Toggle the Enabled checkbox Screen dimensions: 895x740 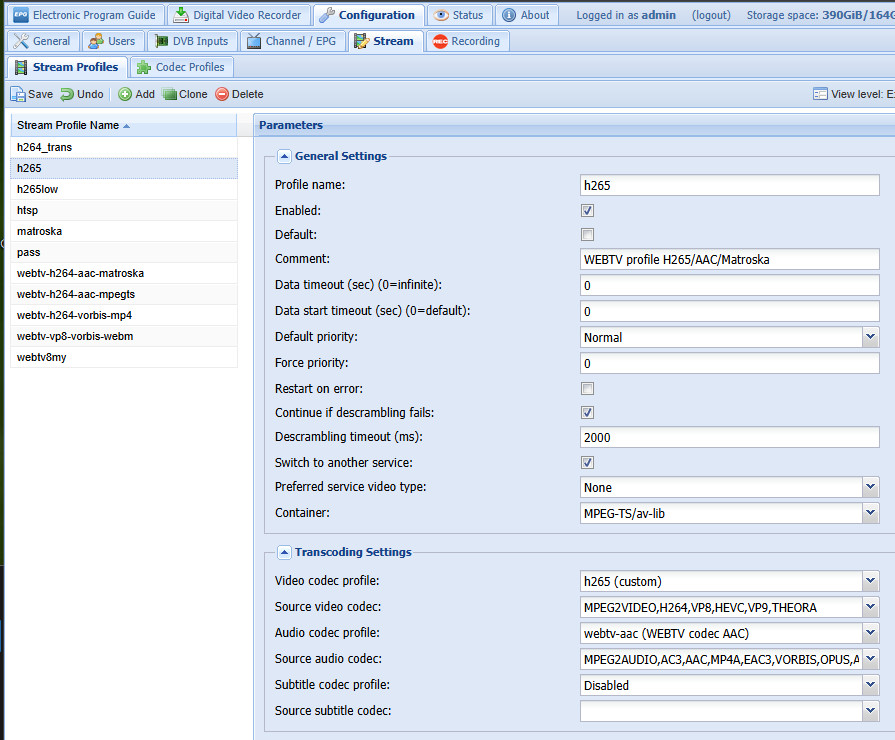pyautogui.click(x=588, y=211)
